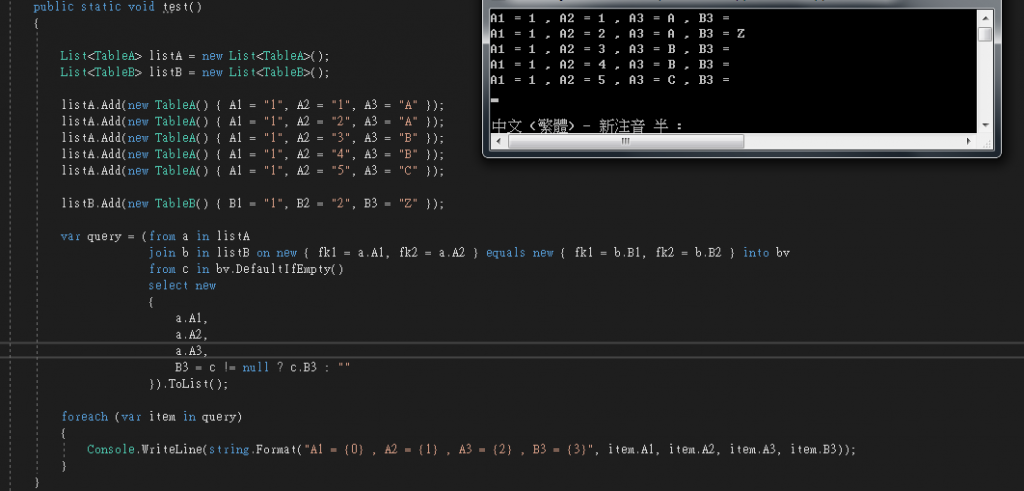
Task: Place cursor on the public static void test() line
Action: point(118,7)
